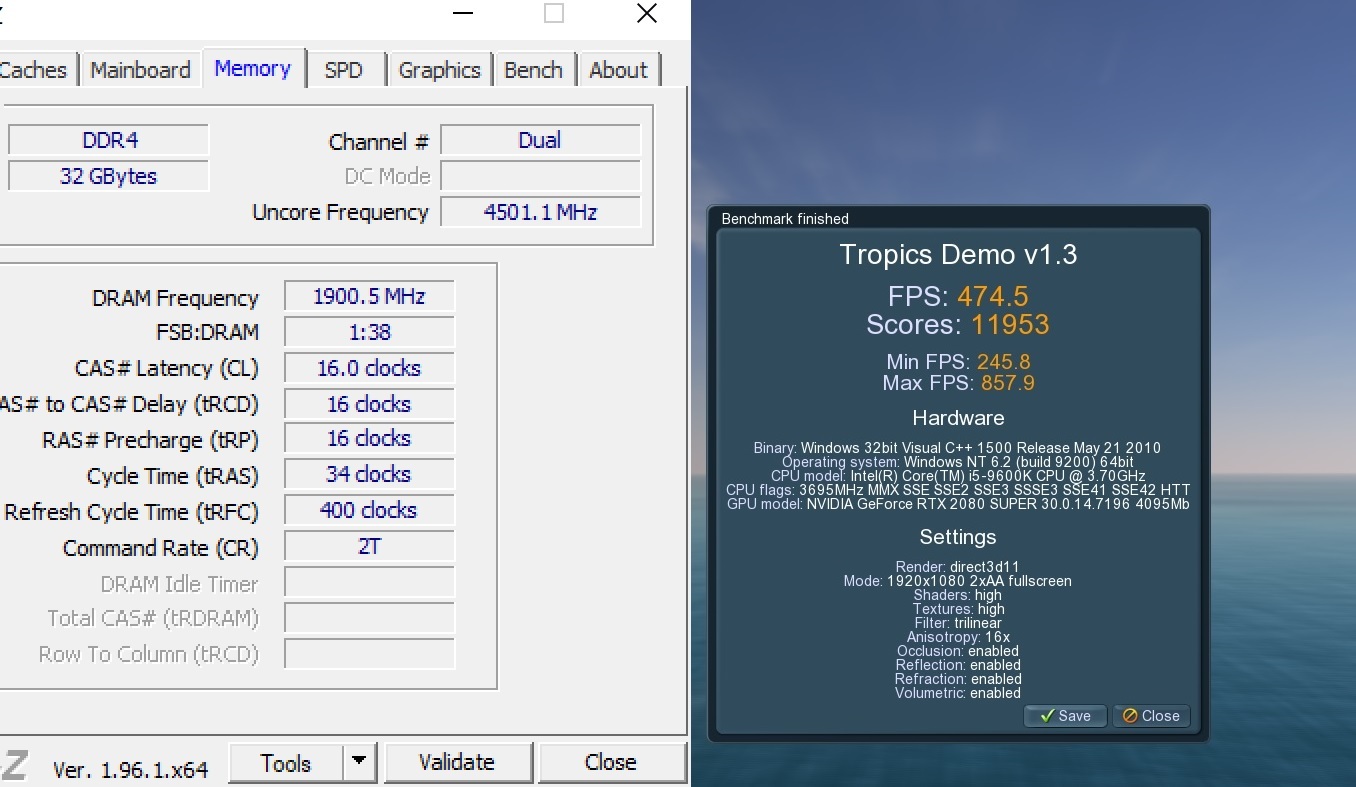The height and width of the screenshot is (787, 1356).
Task: Click the Textures high setting
Action: click(958, 609)
